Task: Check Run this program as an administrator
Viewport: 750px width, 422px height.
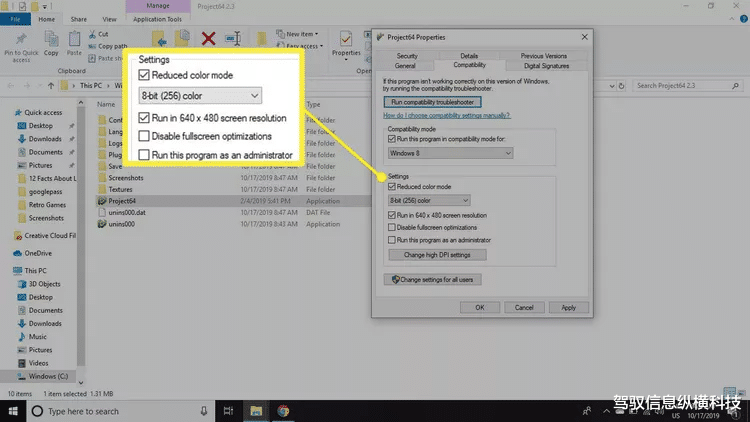Action: click(x=392, y=240)
